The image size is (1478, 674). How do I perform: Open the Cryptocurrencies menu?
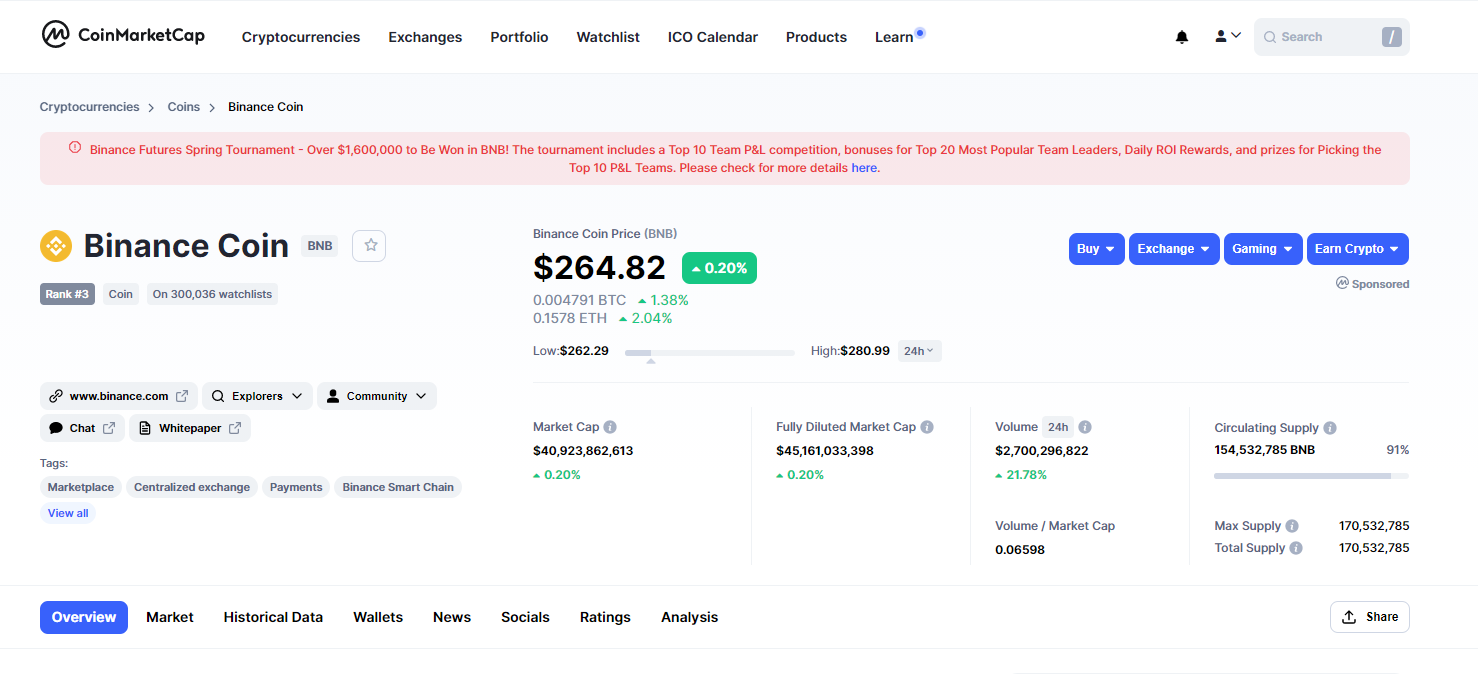301,37
